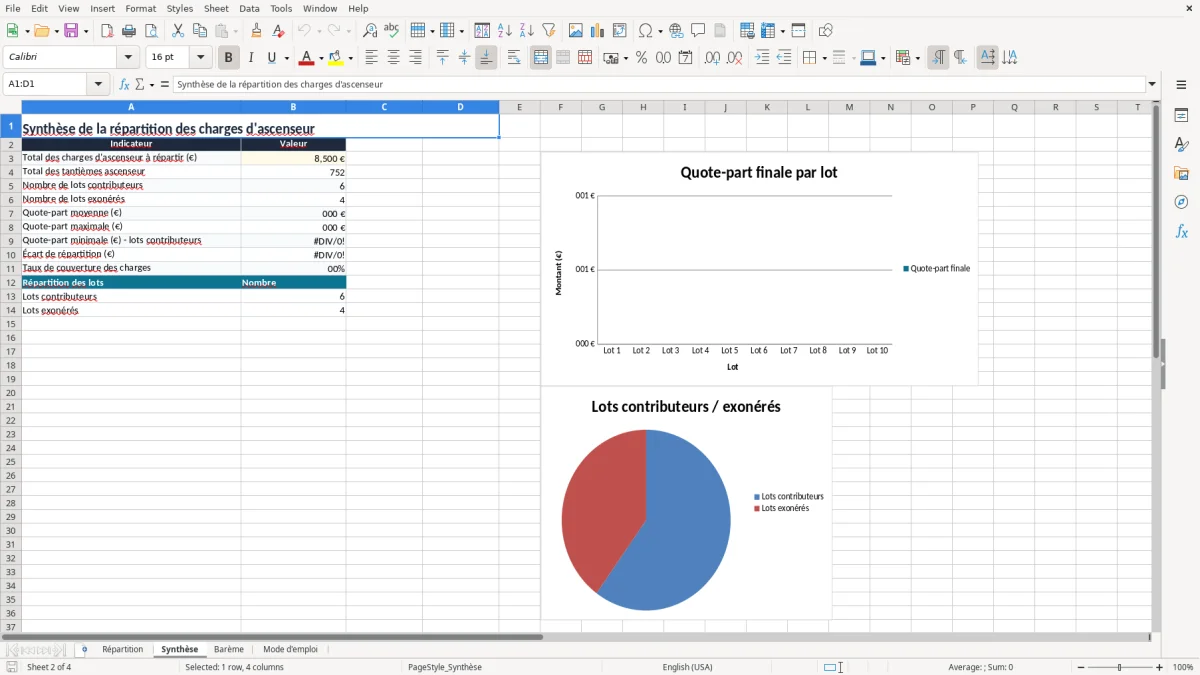The width and height of the screenshot is (1200, 675).
Task: Toggle Align Bottom
Action: pyautogui.click(x=486, y=58)
